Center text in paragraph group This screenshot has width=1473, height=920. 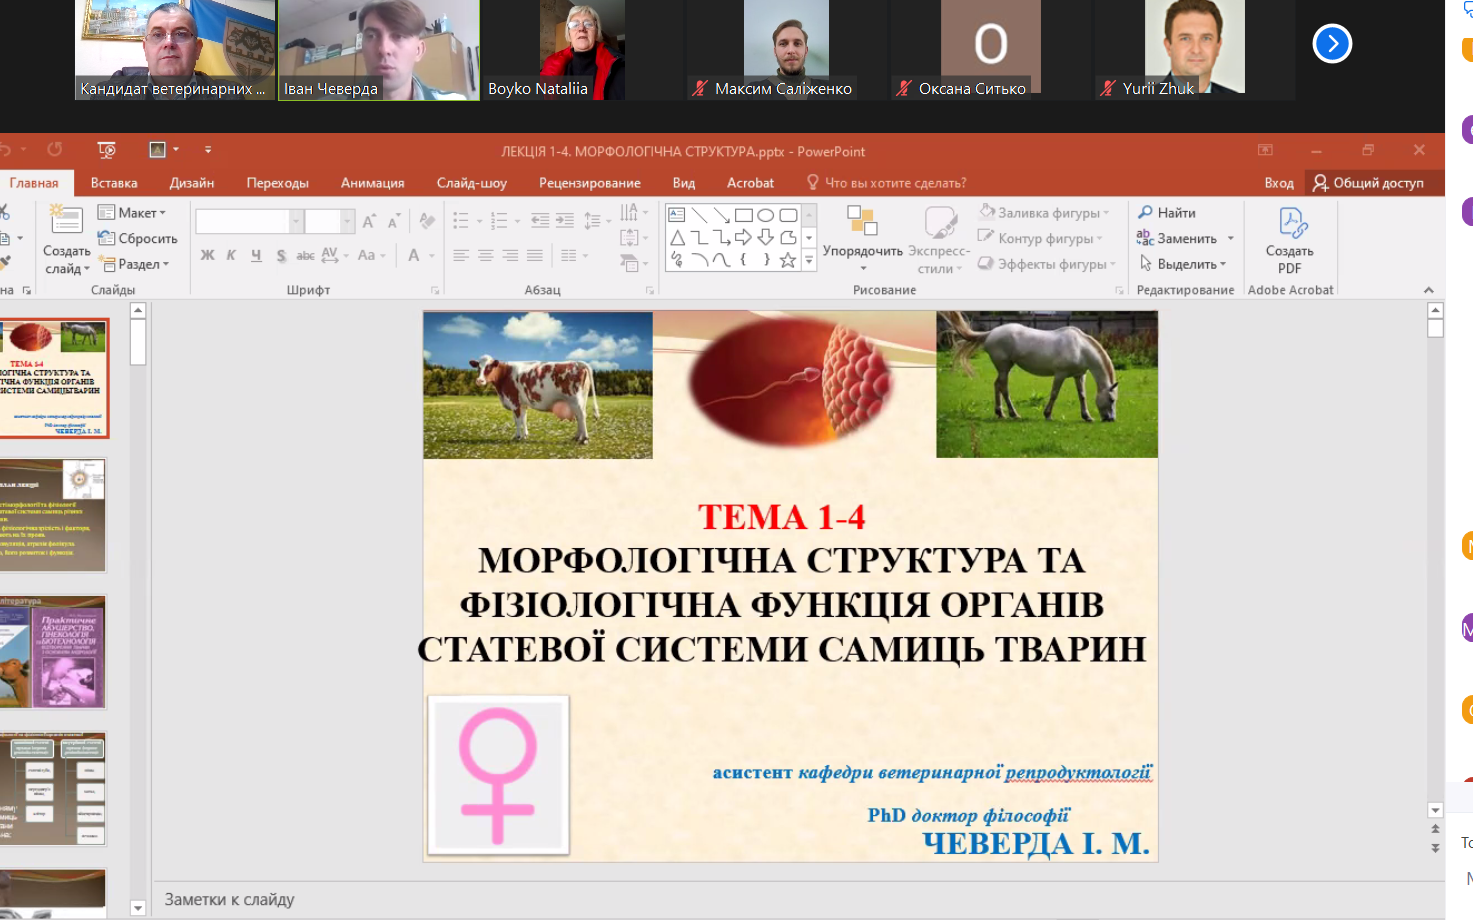(x=485, y=256)
